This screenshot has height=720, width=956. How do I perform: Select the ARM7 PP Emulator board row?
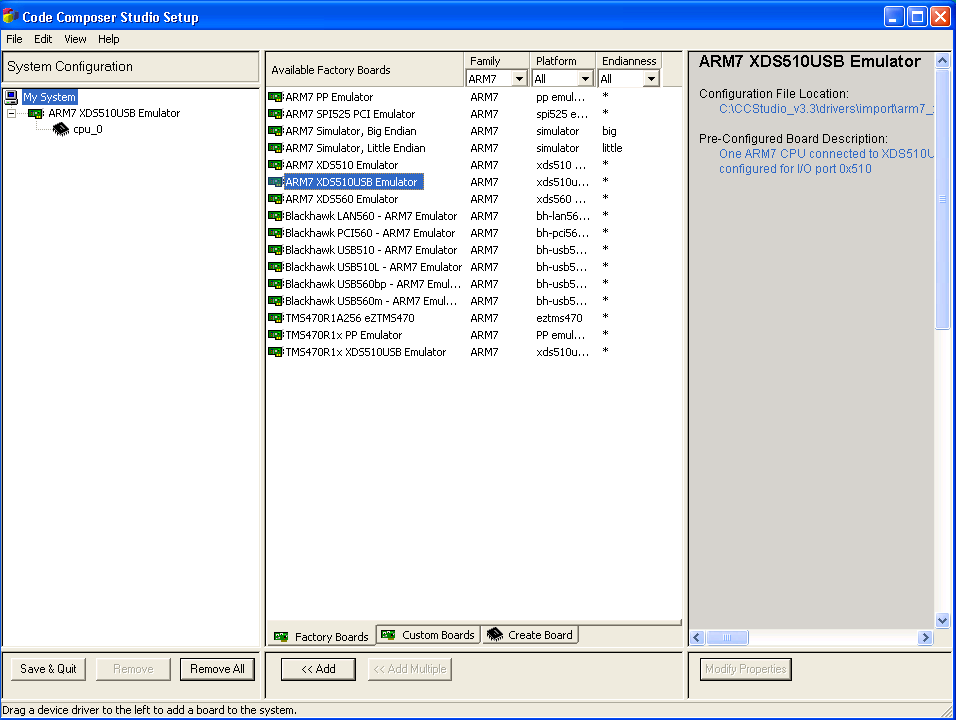pyautogui.click(x=474, y=97)
